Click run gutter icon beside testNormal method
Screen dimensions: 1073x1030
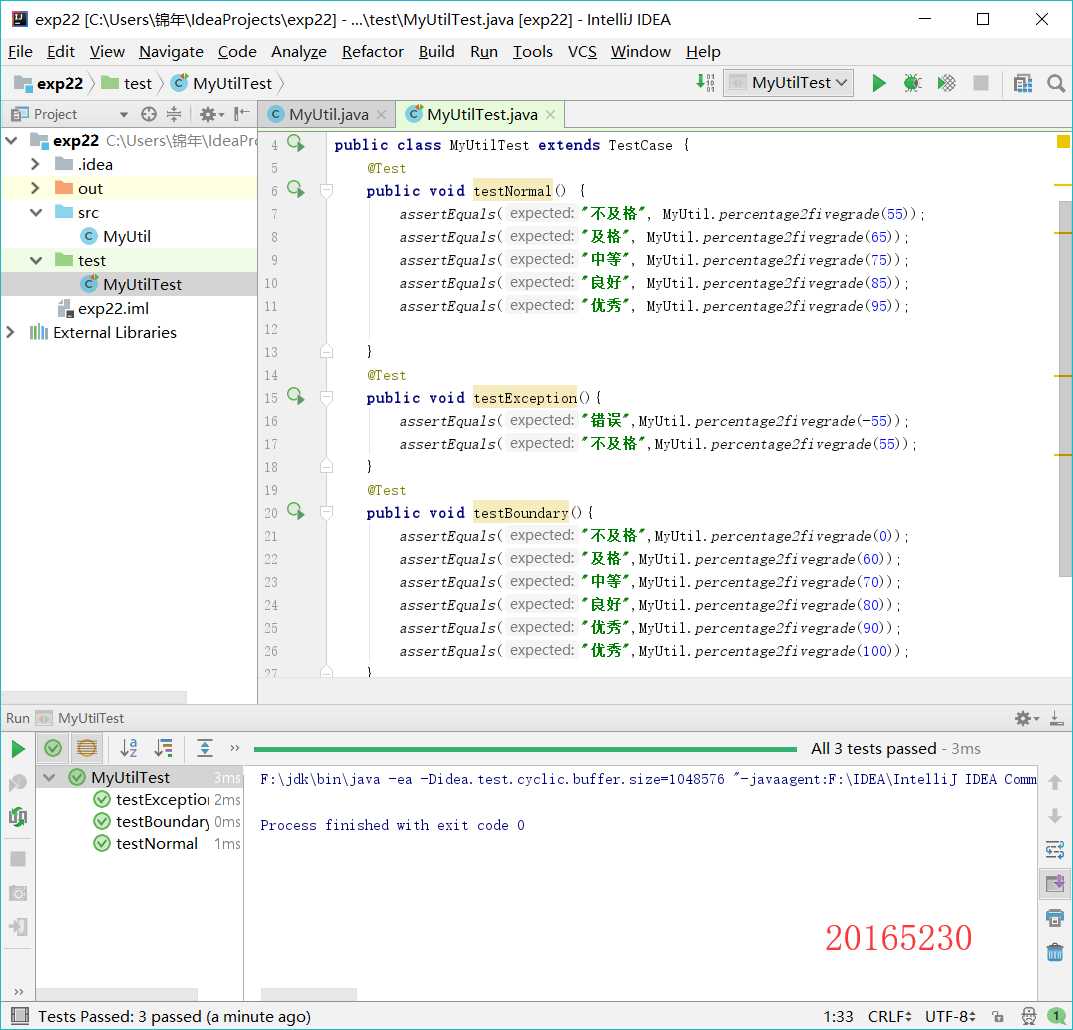click(295, 190)
